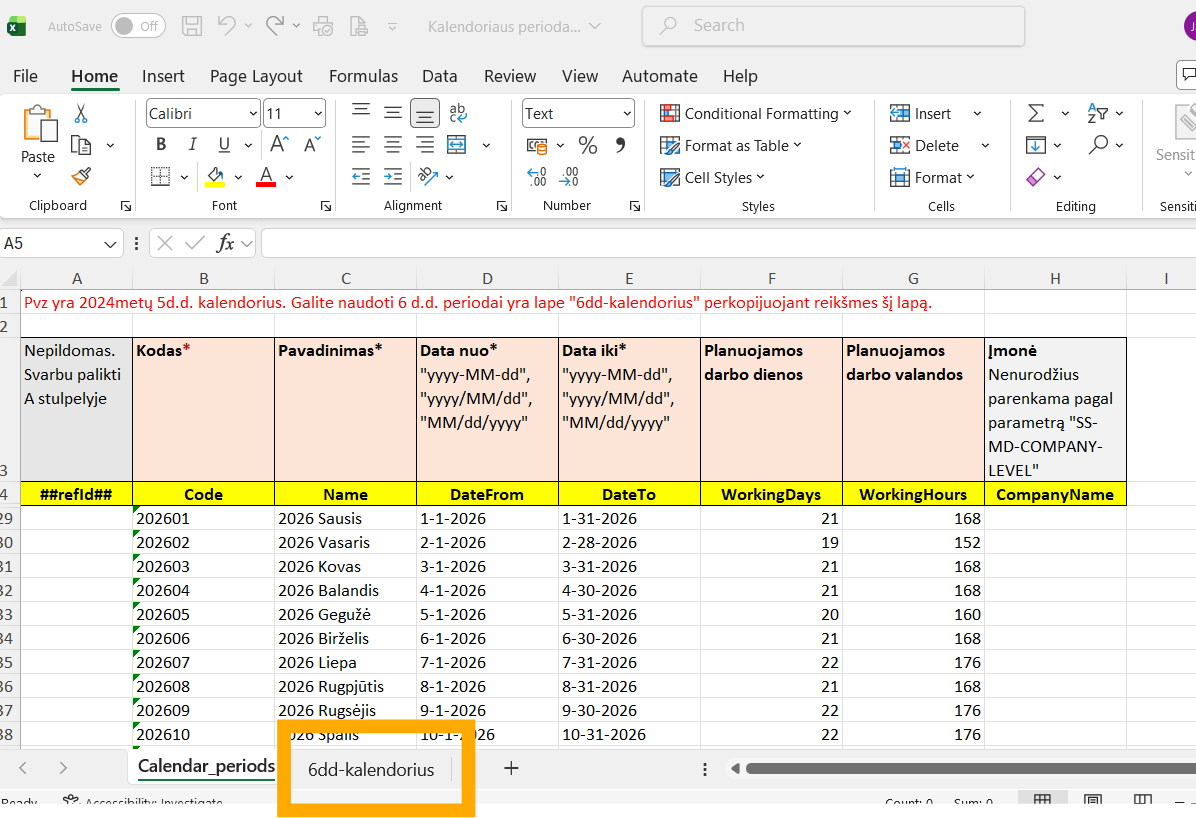Viewport: 1196px width, 818px height.
Task: Click the AutoSum sigma icon
Action: coord(1036,114)
